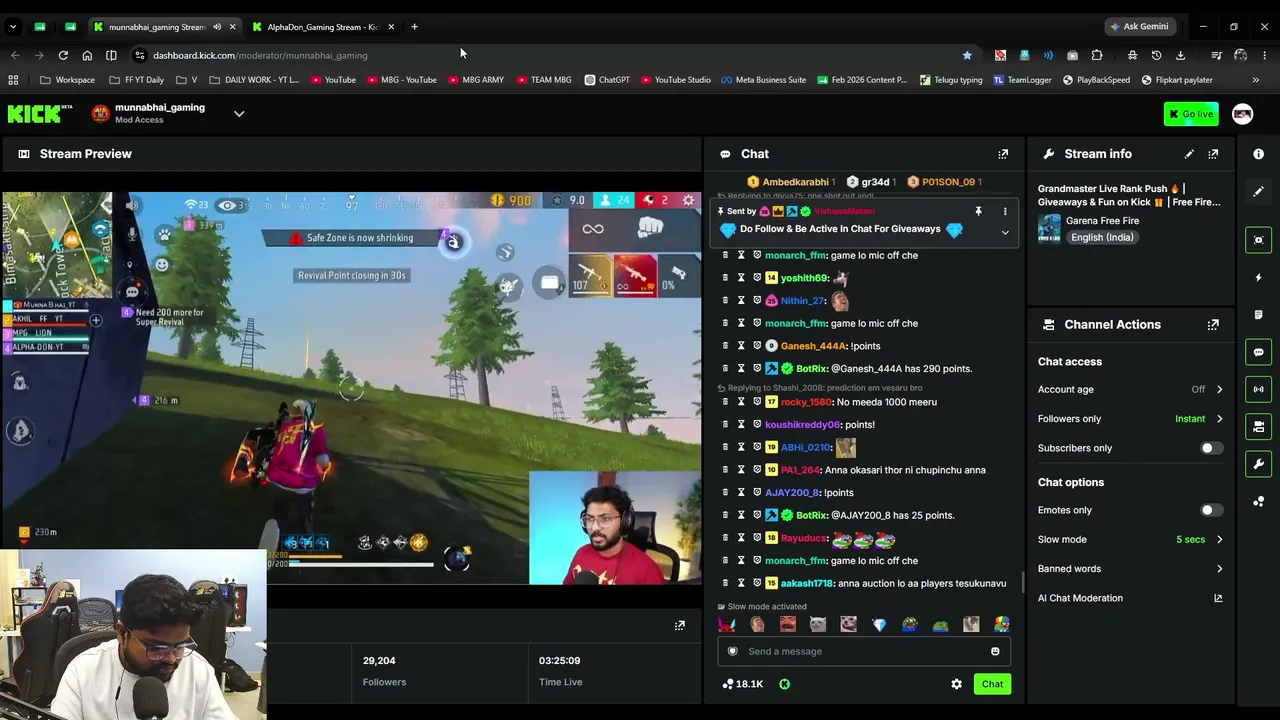Delete aakash1718's chat message
Screen dimensions: 1280x720
(725, 583)
